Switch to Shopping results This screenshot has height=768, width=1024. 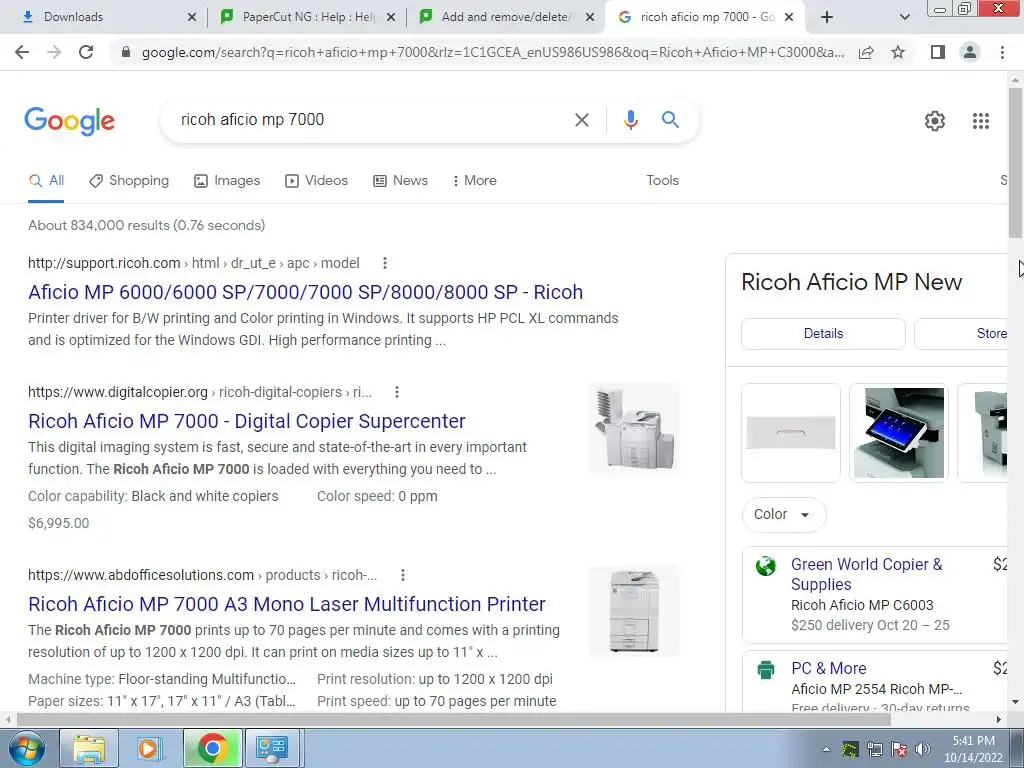pyautogui.click(x=129, y=181)
